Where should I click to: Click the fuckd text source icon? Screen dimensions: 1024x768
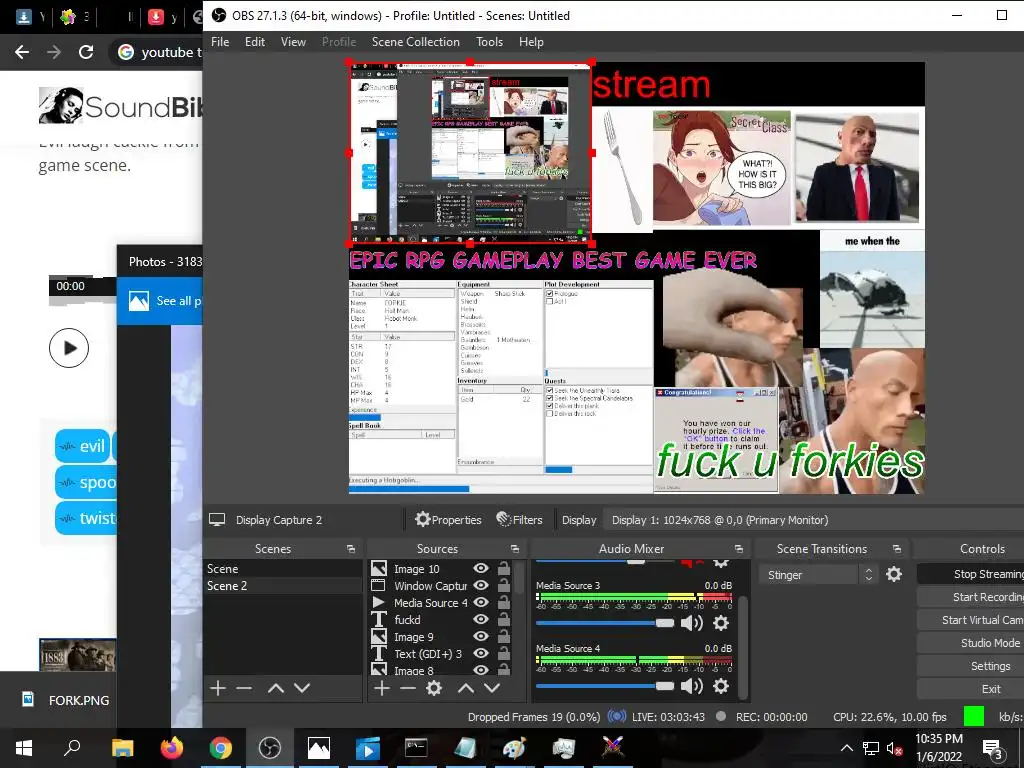pyautogui.click(x=379, y=619)
